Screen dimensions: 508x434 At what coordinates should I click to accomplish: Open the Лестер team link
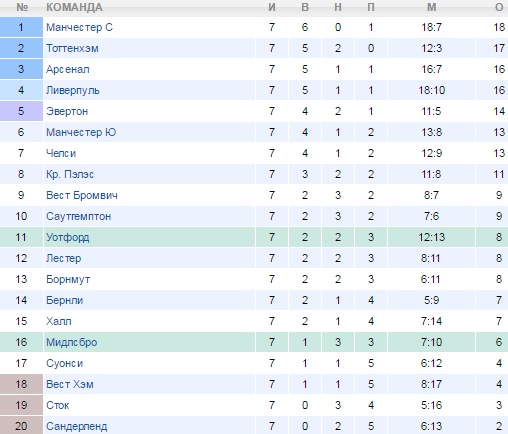tap(64, 258)
